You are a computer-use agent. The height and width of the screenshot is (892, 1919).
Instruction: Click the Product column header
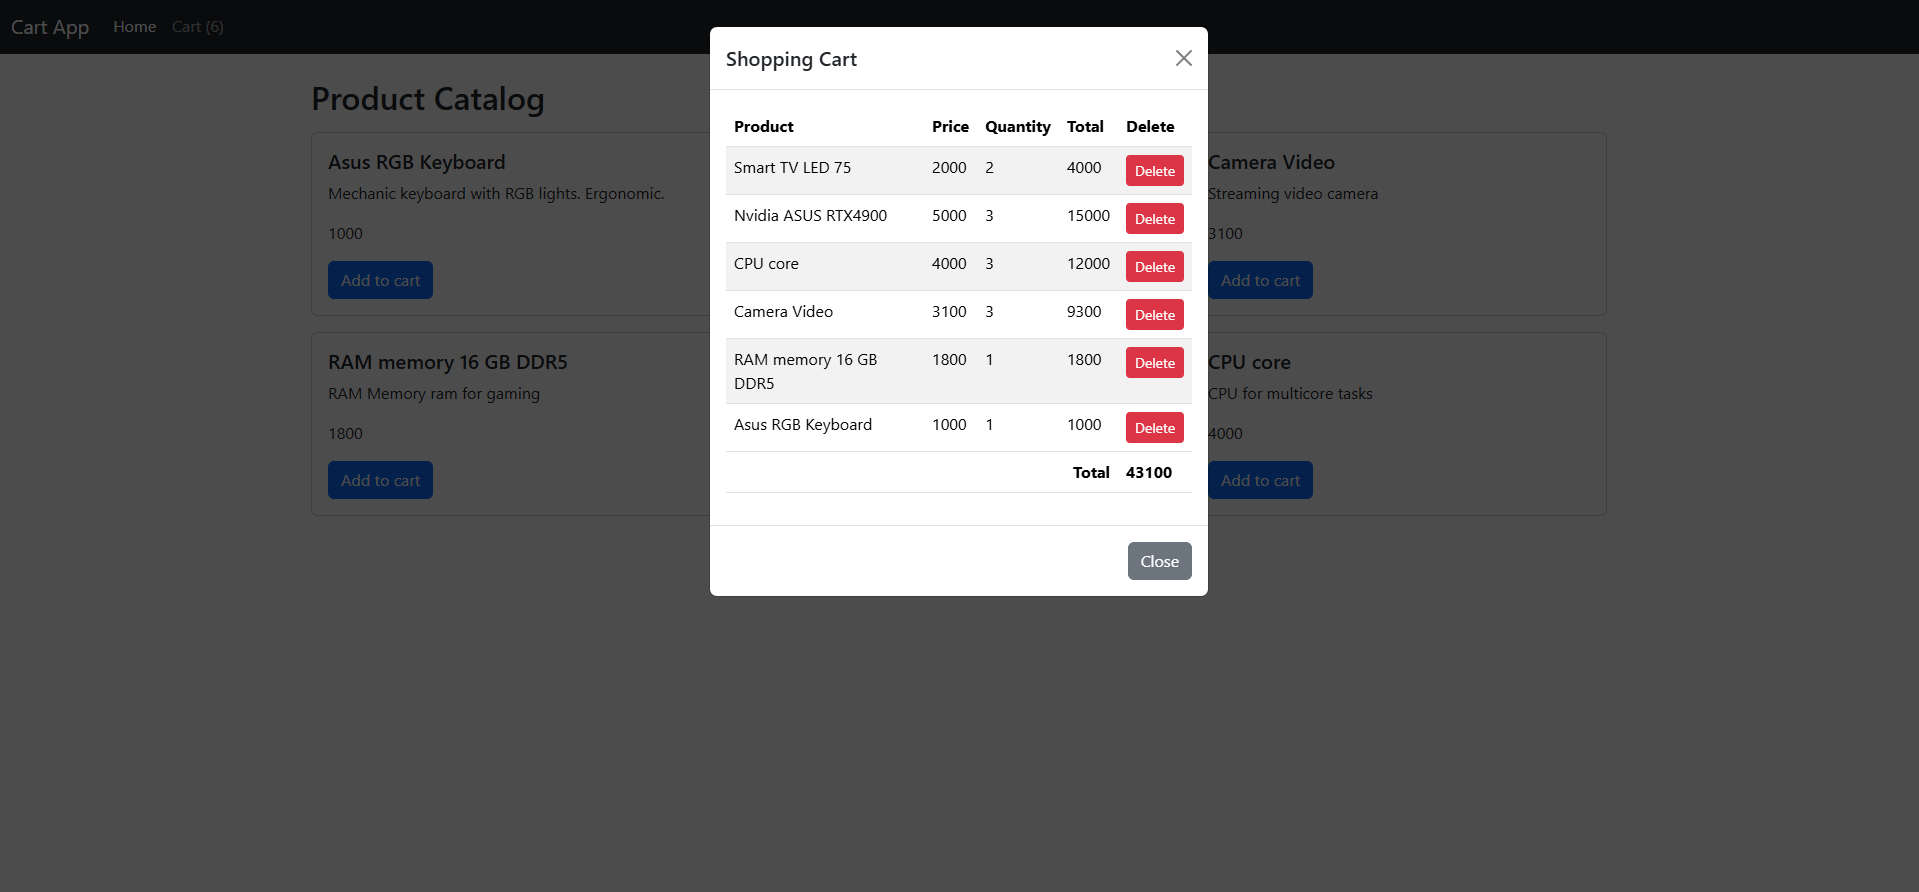pos(763,127)
